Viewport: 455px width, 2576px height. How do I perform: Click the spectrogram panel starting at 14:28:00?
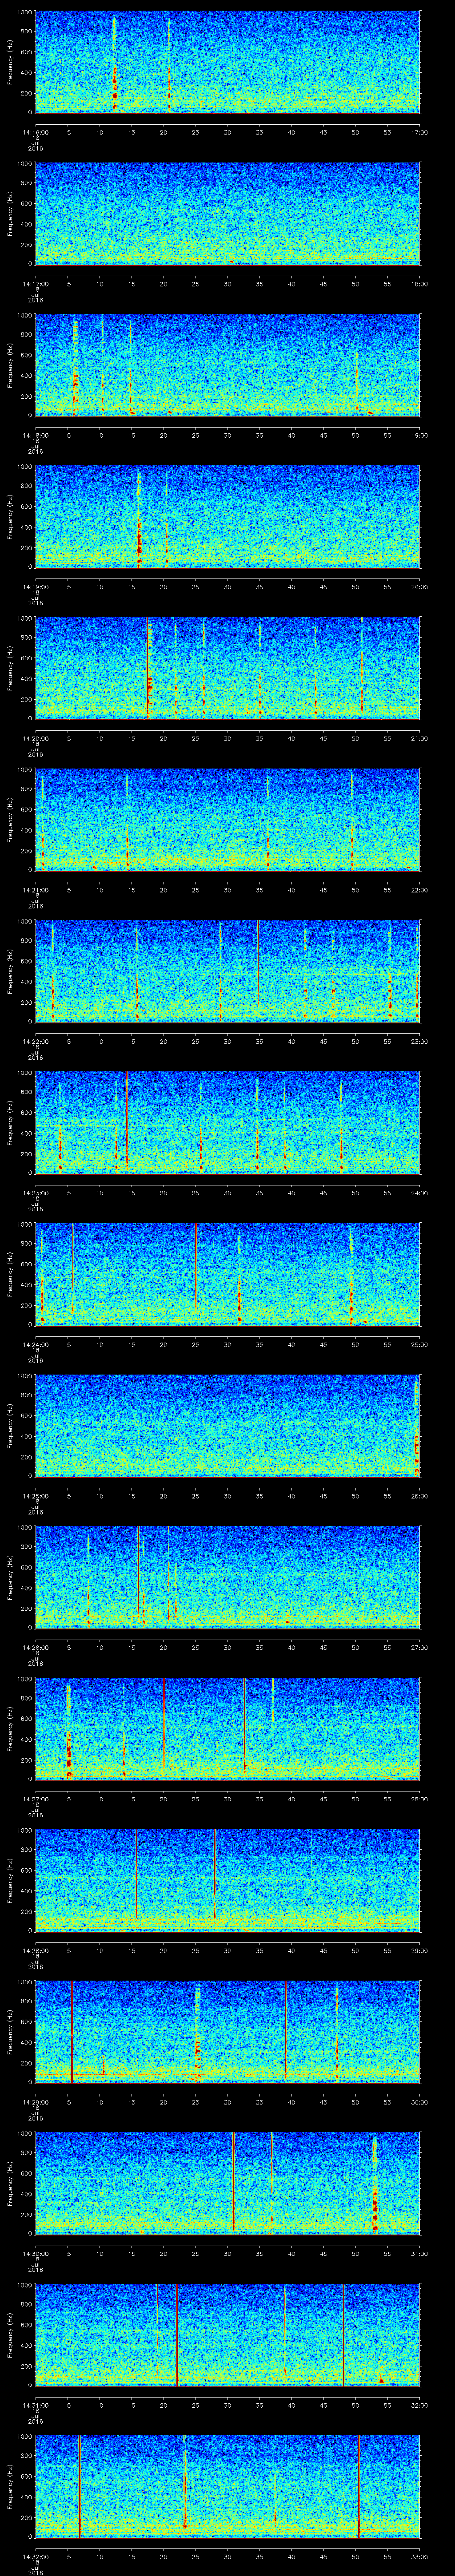pyautogui.click(x=227, y=1879)
